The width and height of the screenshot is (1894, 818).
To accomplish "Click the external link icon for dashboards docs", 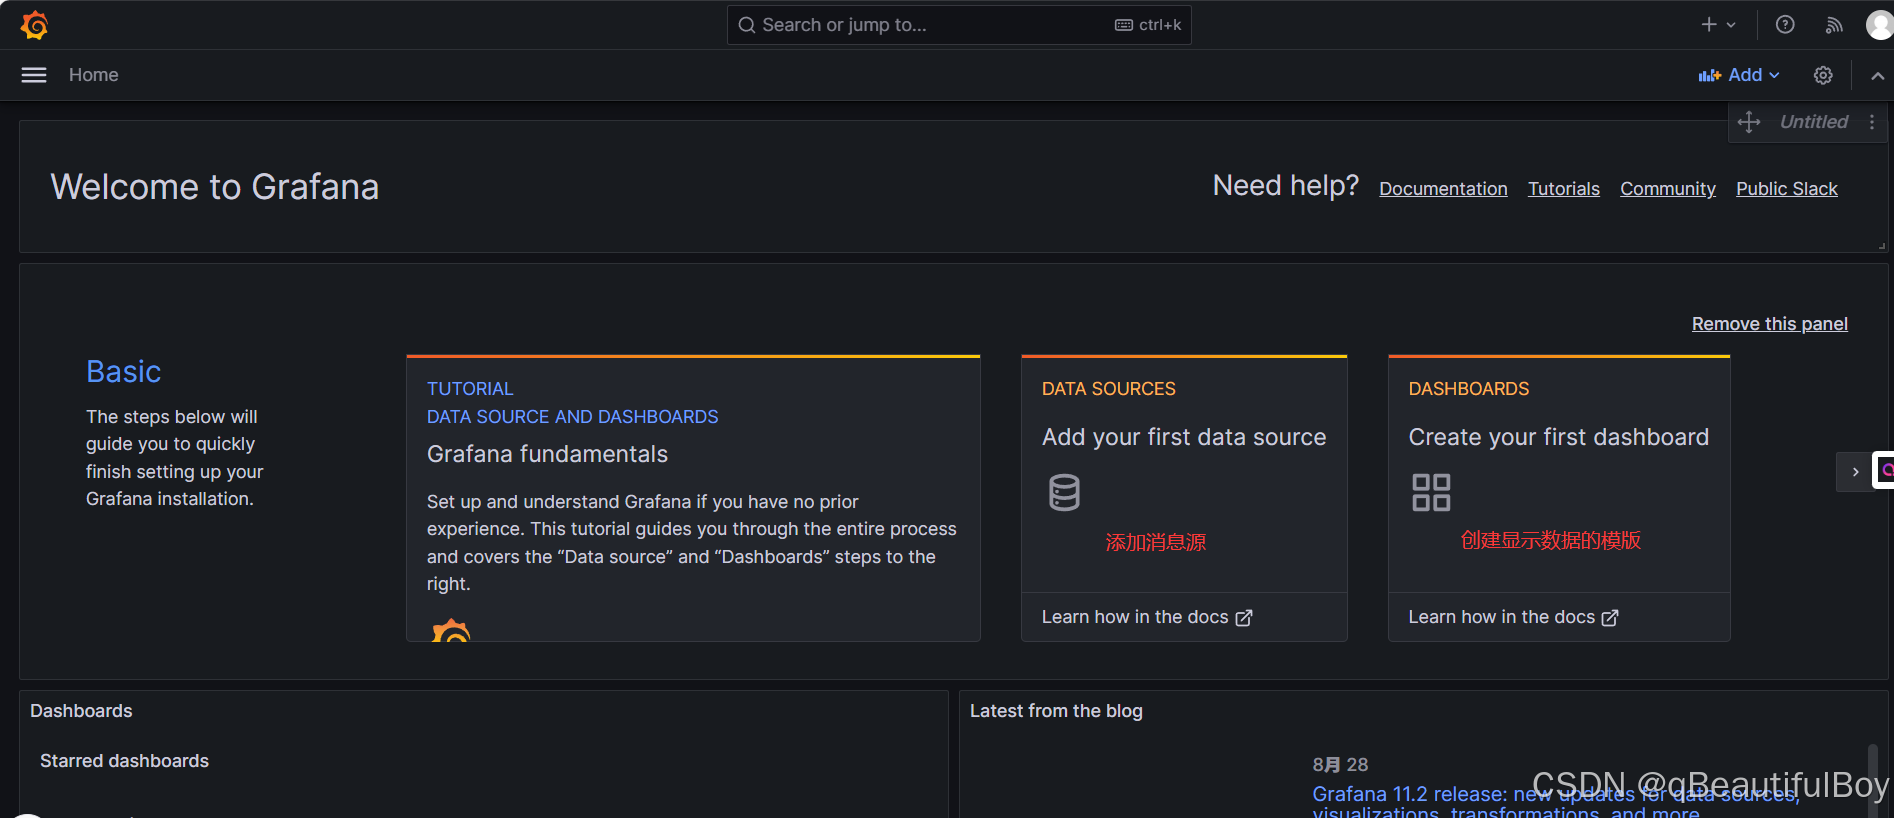I will 1610,618.
